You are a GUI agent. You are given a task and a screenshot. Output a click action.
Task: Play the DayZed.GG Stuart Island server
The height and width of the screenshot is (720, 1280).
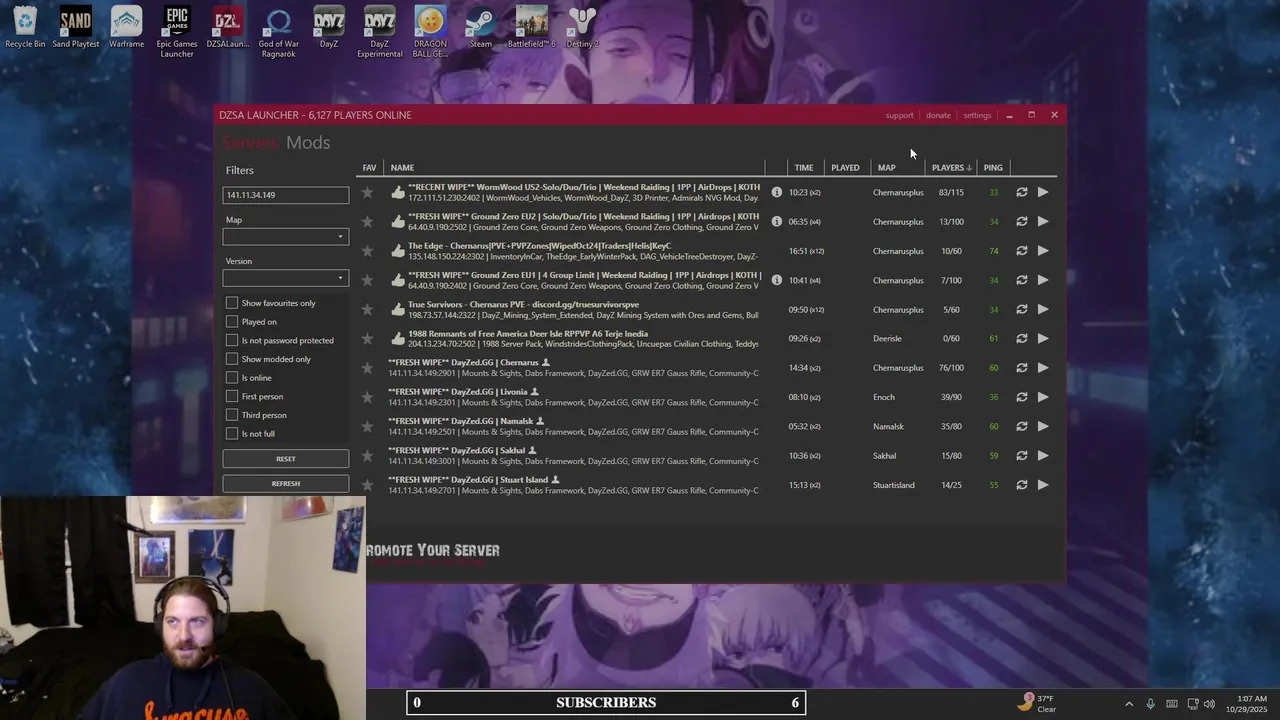[x=1043, y=485]
